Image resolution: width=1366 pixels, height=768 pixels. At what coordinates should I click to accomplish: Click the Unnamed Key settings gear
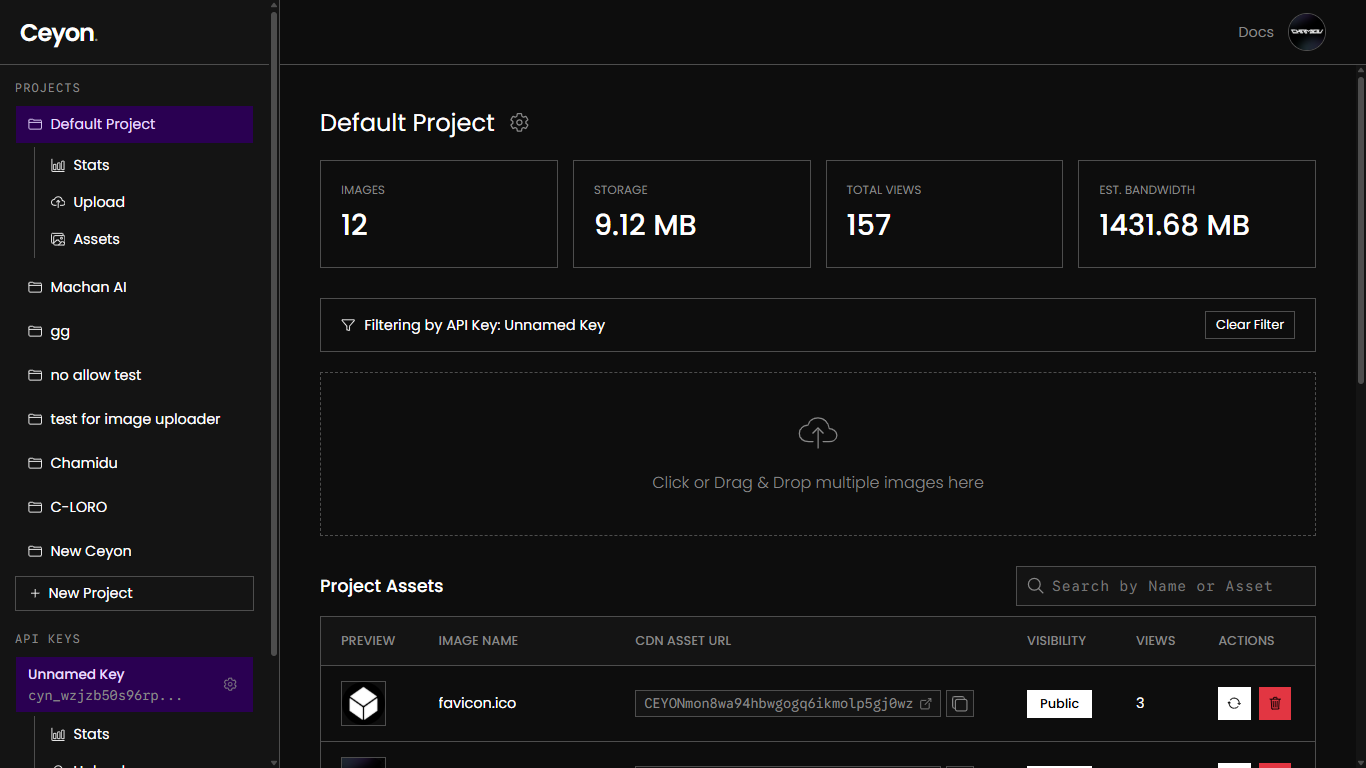click(x=230, y=684)
